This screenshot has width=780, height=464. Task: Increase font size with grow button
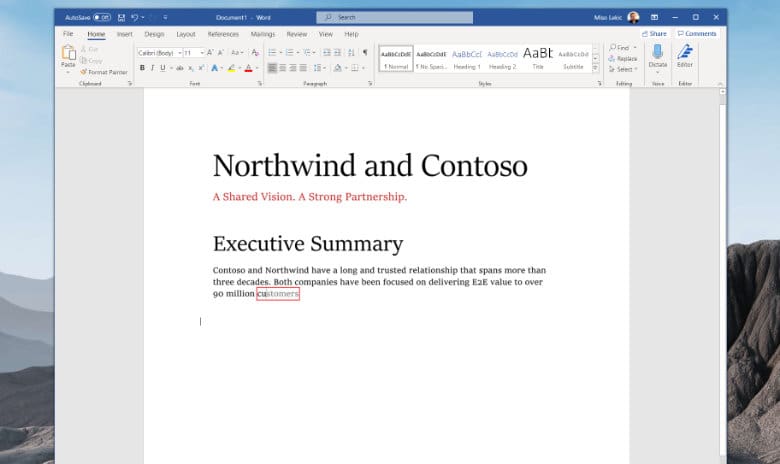click(x=210, y=52)
